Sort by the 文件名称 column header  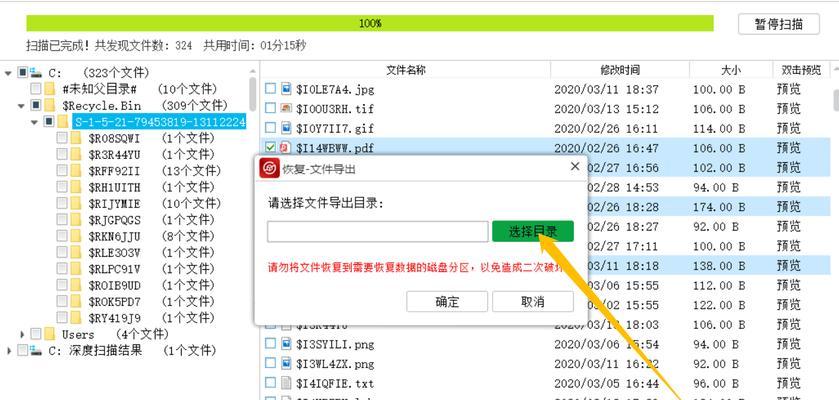click(406, 70)
